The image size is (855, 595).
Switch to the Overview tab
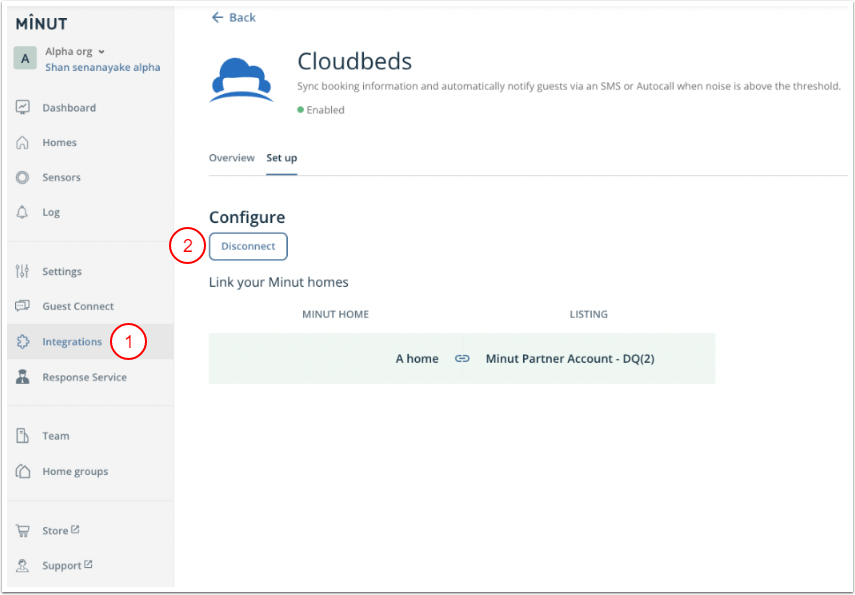[231, 158]
